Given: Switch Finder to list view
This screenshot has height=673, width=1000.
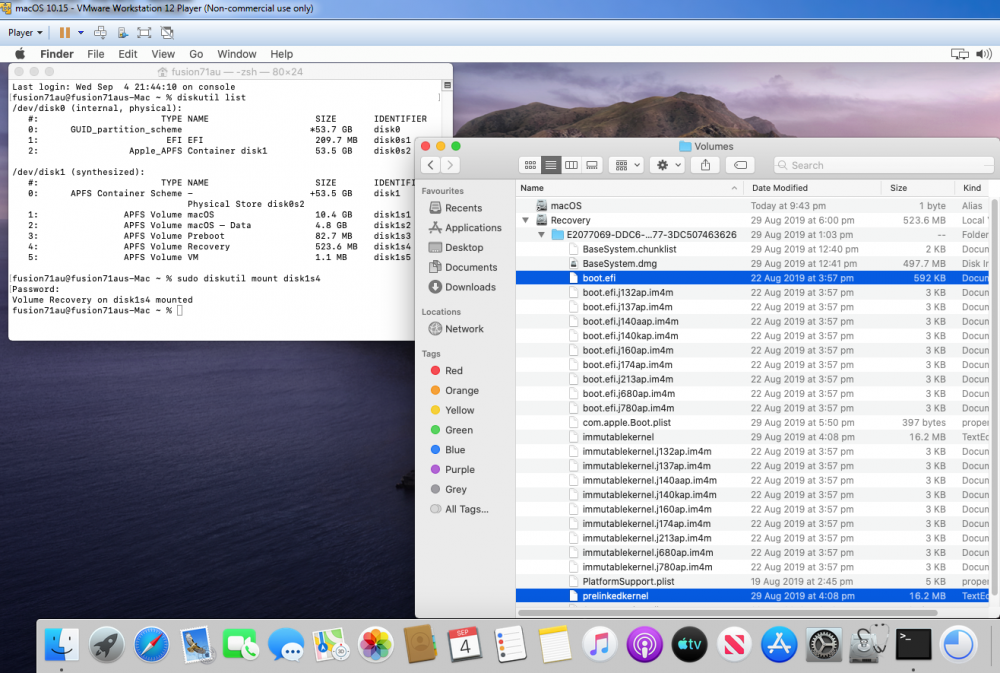Looking at the screenshot, I should (550, 165).
